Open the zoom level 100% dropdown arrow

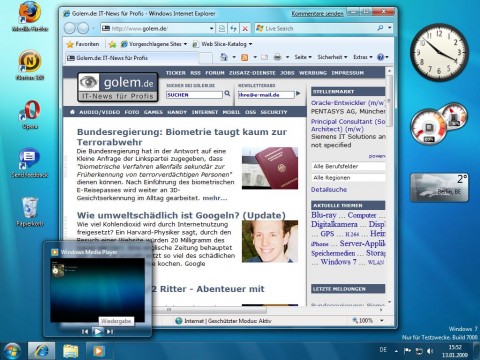coord(382,320)
